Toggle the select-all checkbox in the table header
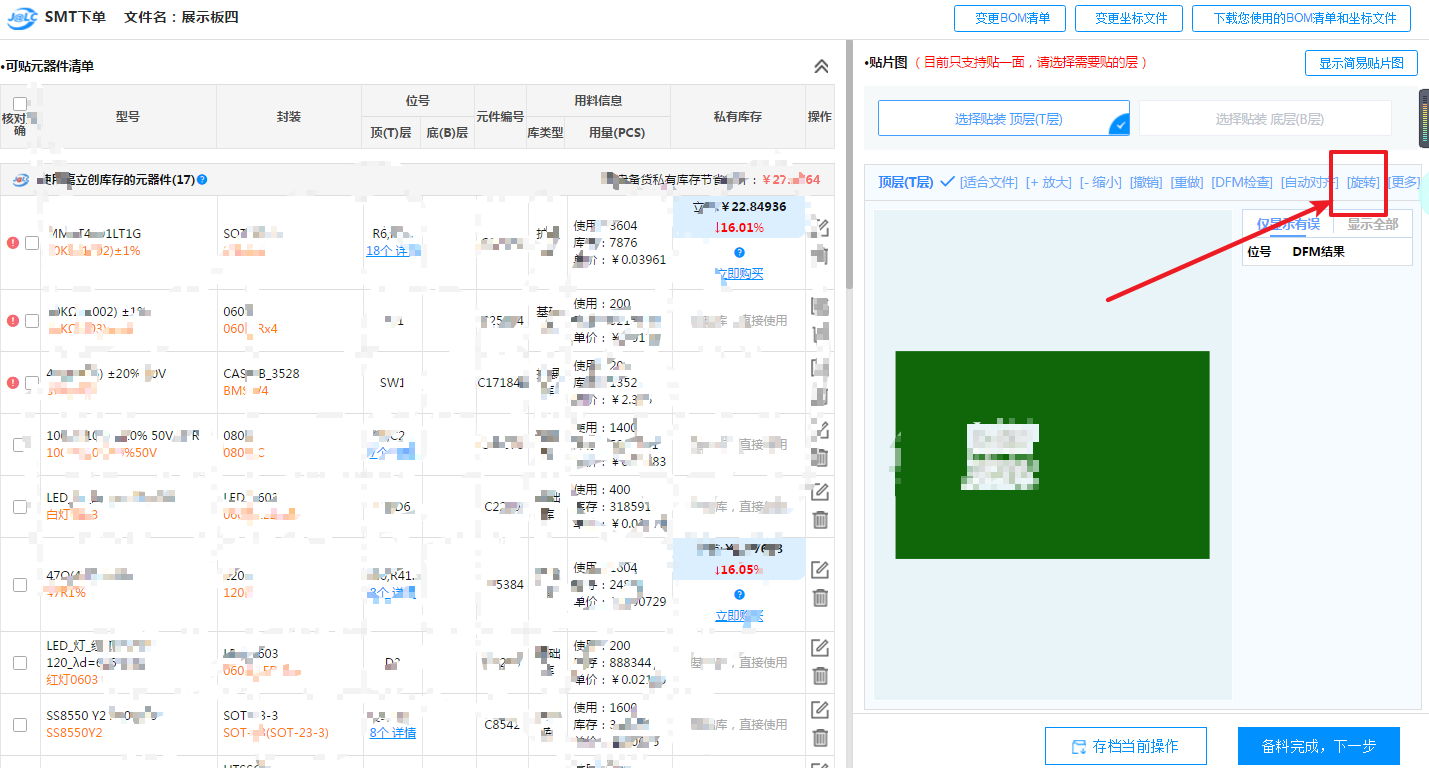Image resolution: width=1429 pixels, height=768 pixels. pos(20,104)
